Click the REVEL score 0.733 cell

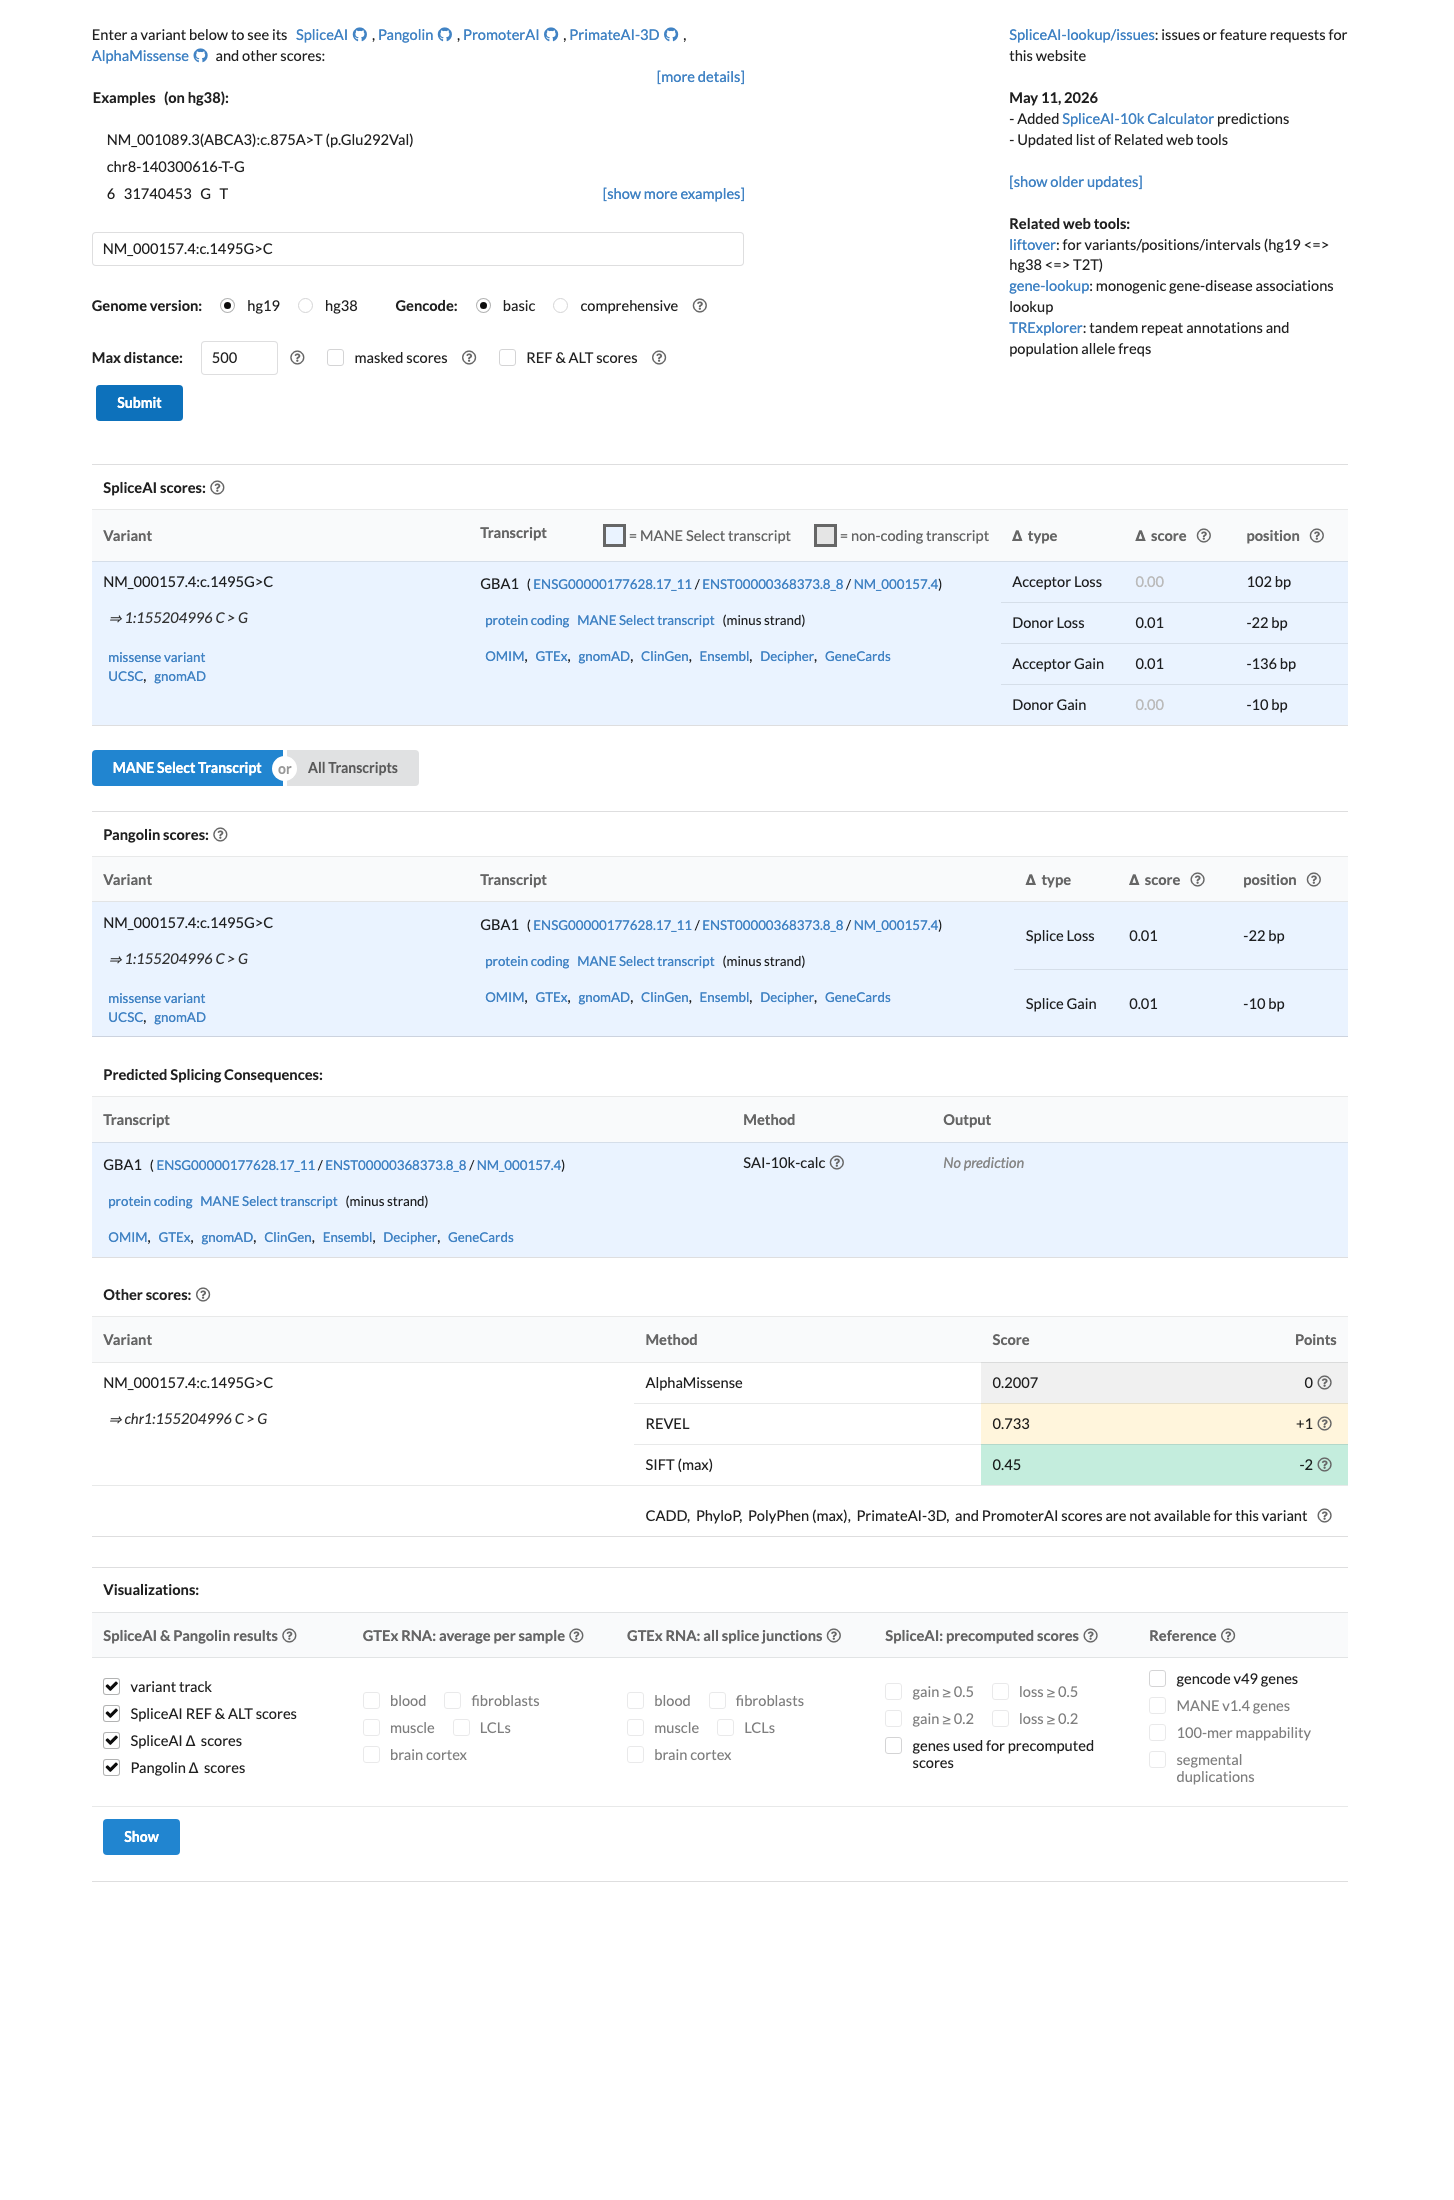pos(1011,1424)
